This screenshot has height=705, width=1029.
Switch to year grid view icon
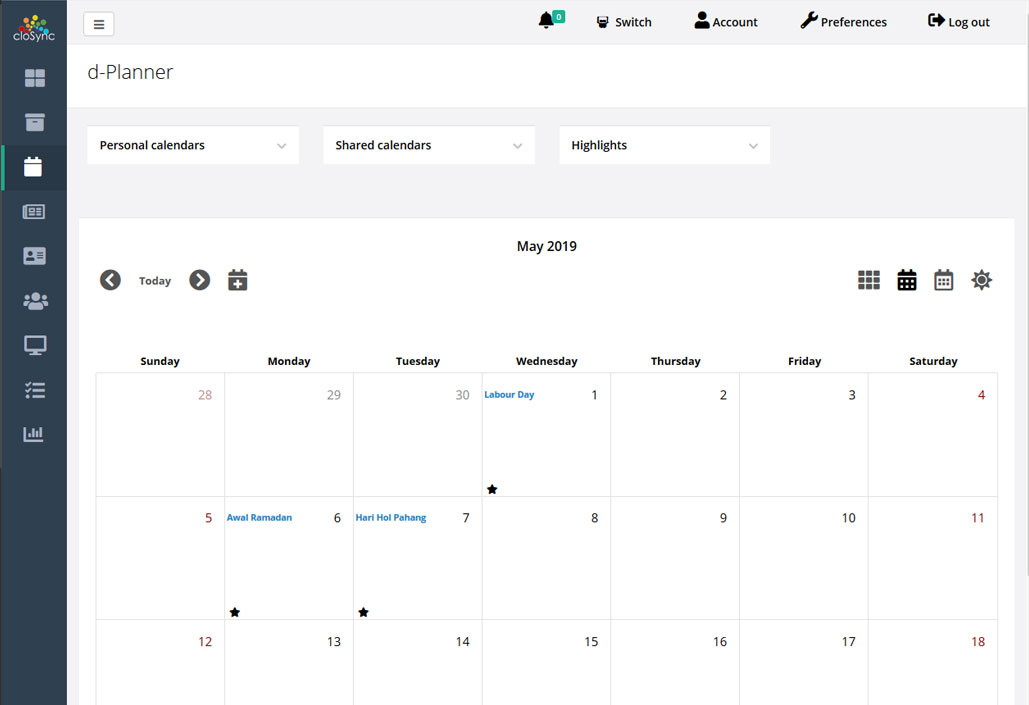[x=868, y=280]
